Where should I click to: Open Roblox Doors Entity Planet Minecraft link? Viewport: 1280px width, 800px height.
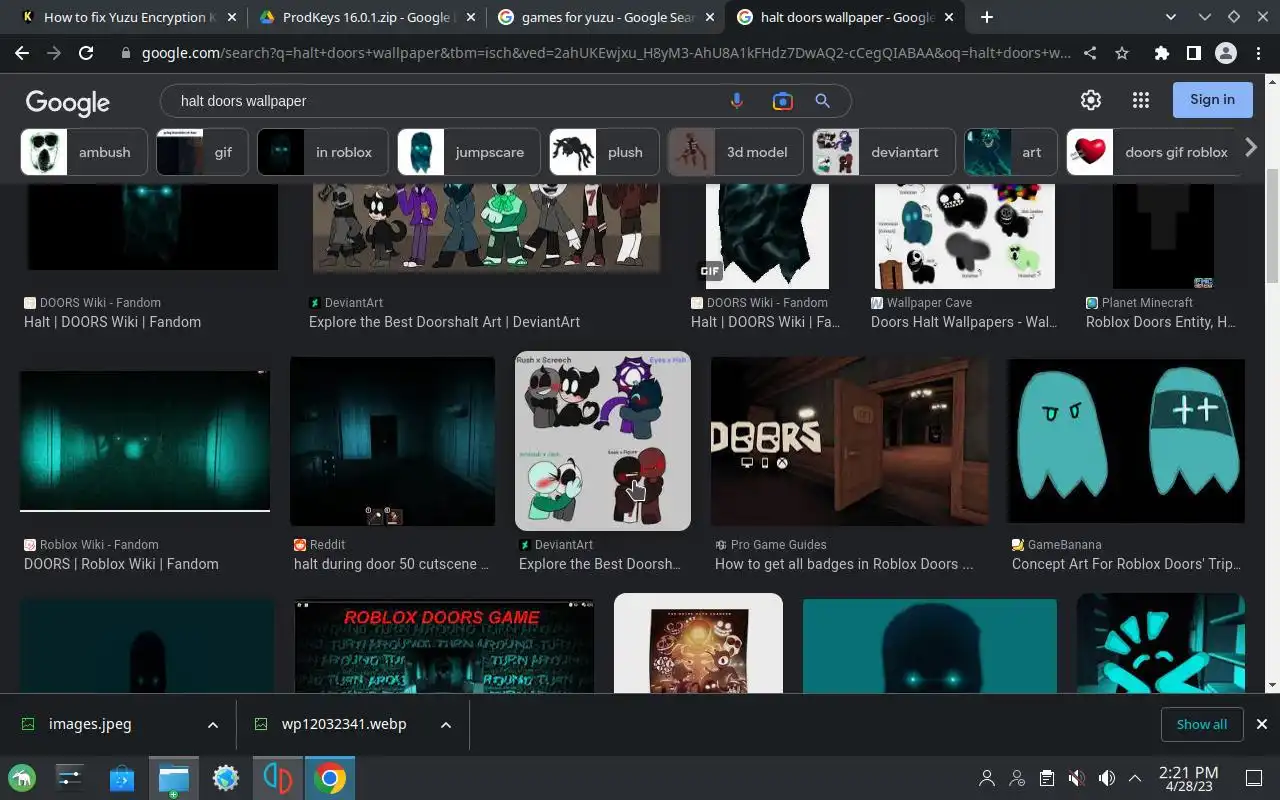pyautogui.click(x=1161, y=322)
